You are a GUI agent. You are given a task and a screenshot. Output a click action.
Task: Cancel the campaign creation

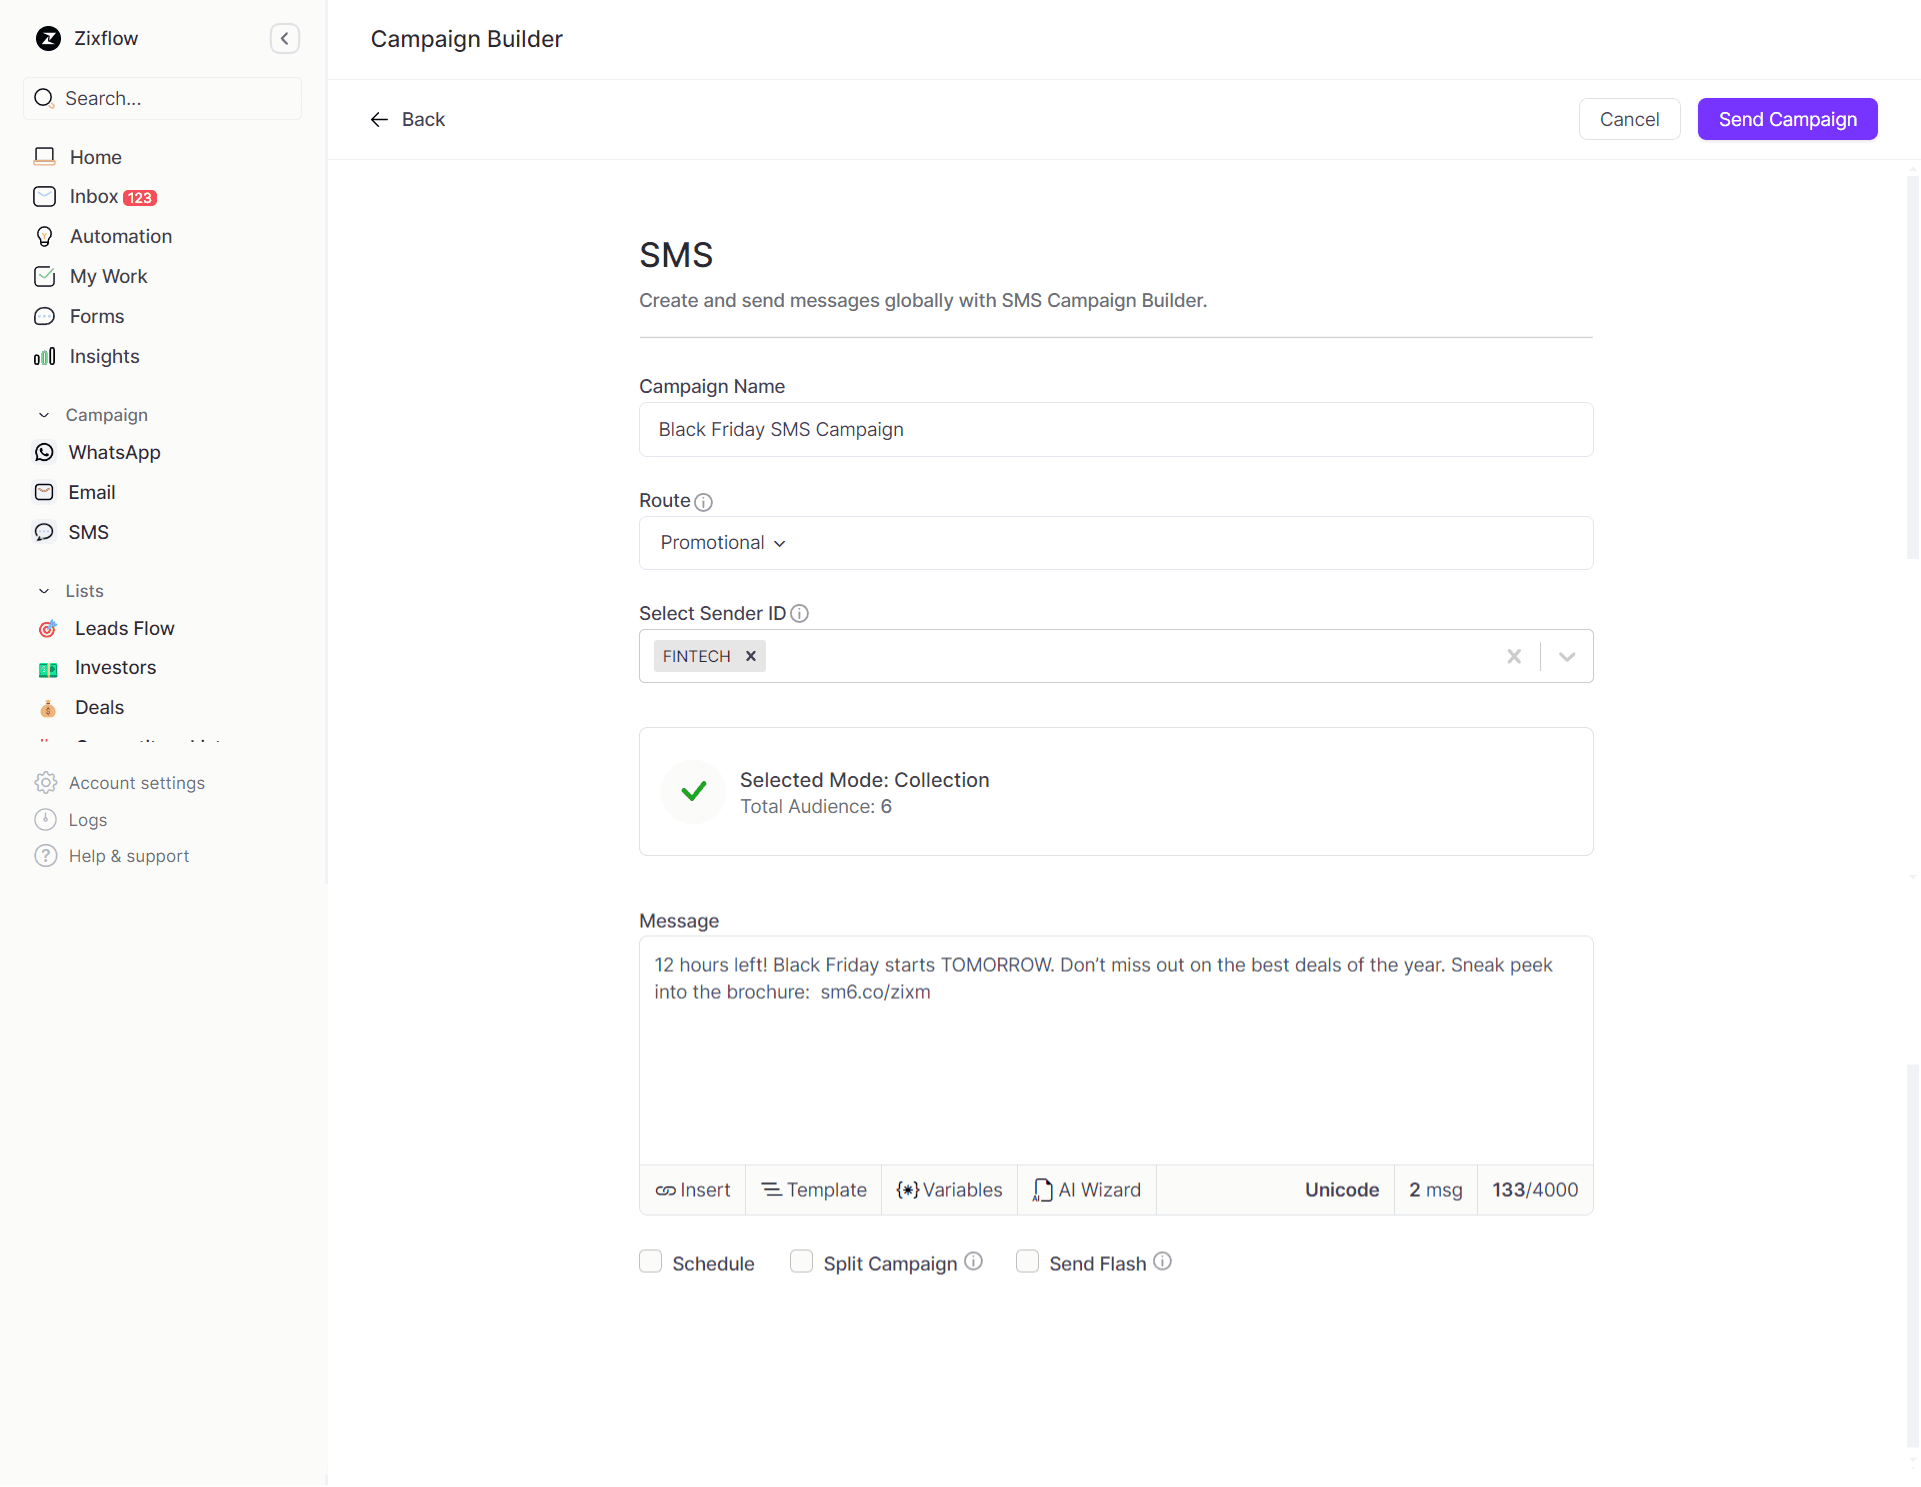coord(1629,120)
